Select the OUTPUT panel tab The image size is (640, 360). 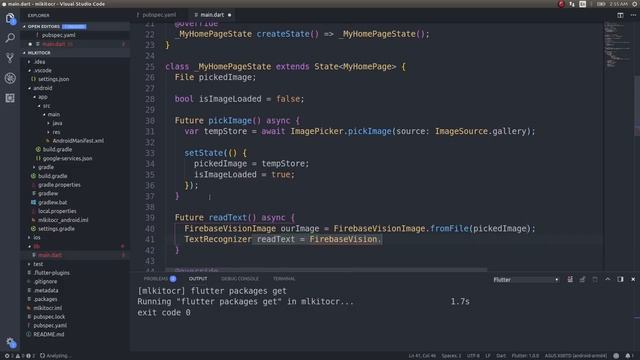198,279
